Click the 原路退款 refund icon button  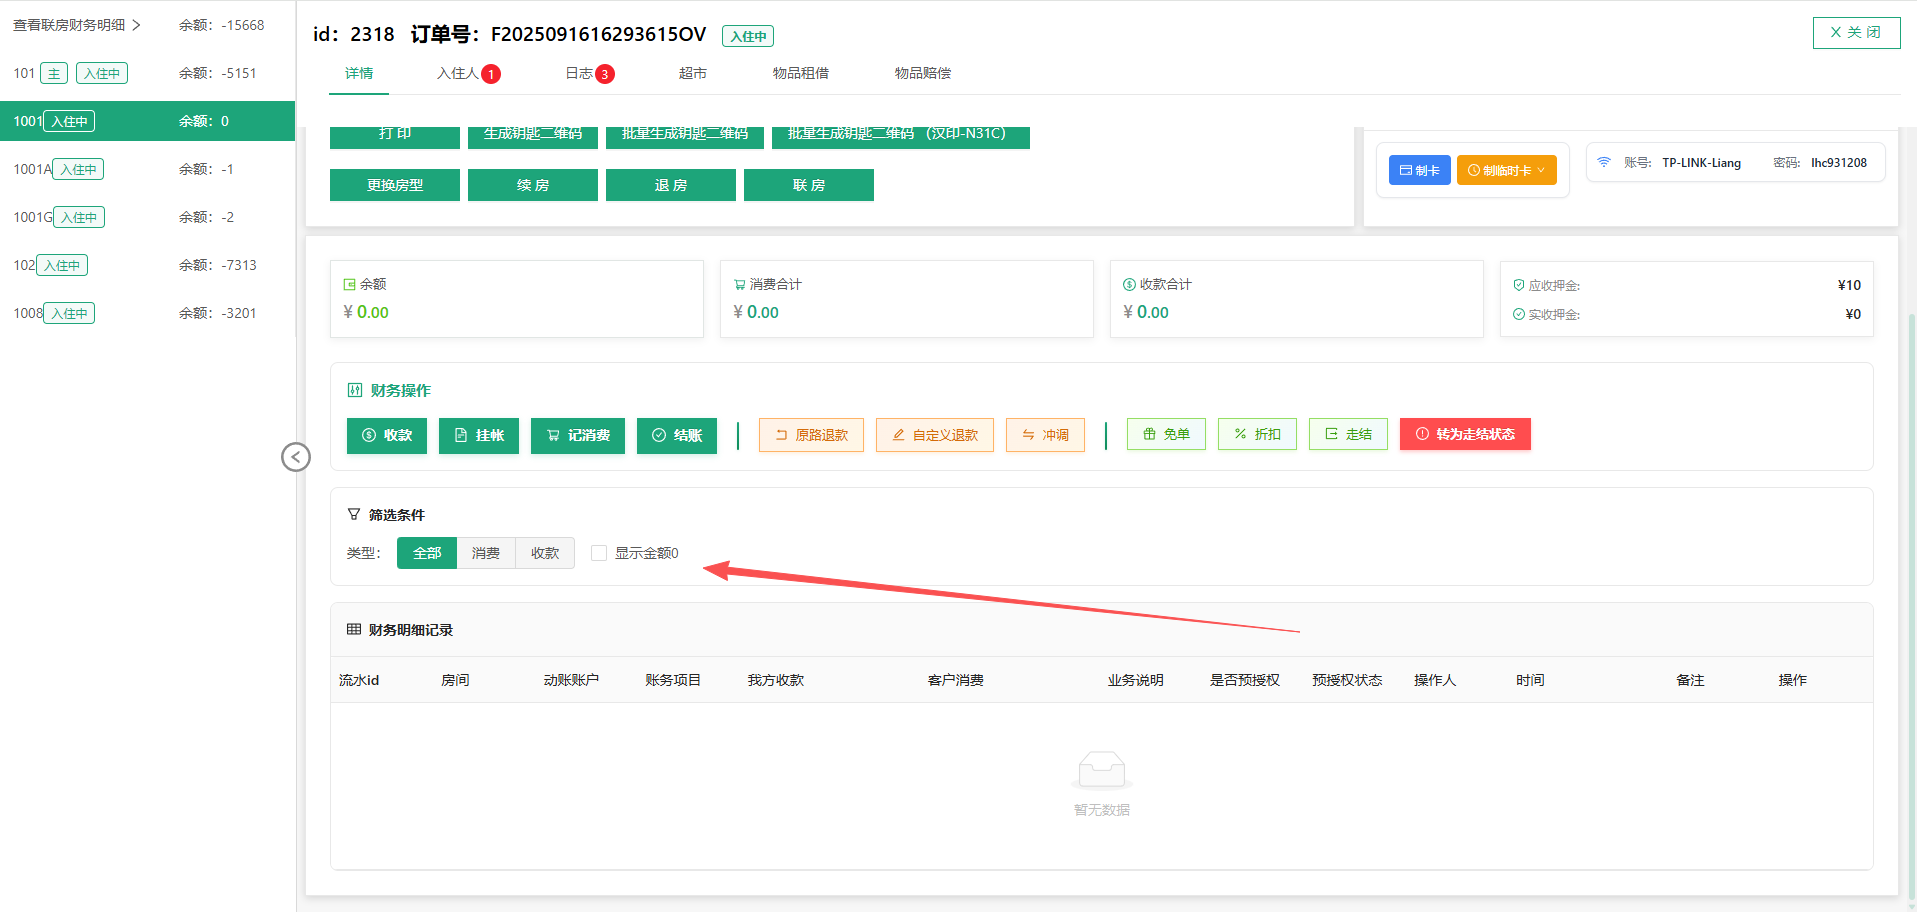pos(810,435)
